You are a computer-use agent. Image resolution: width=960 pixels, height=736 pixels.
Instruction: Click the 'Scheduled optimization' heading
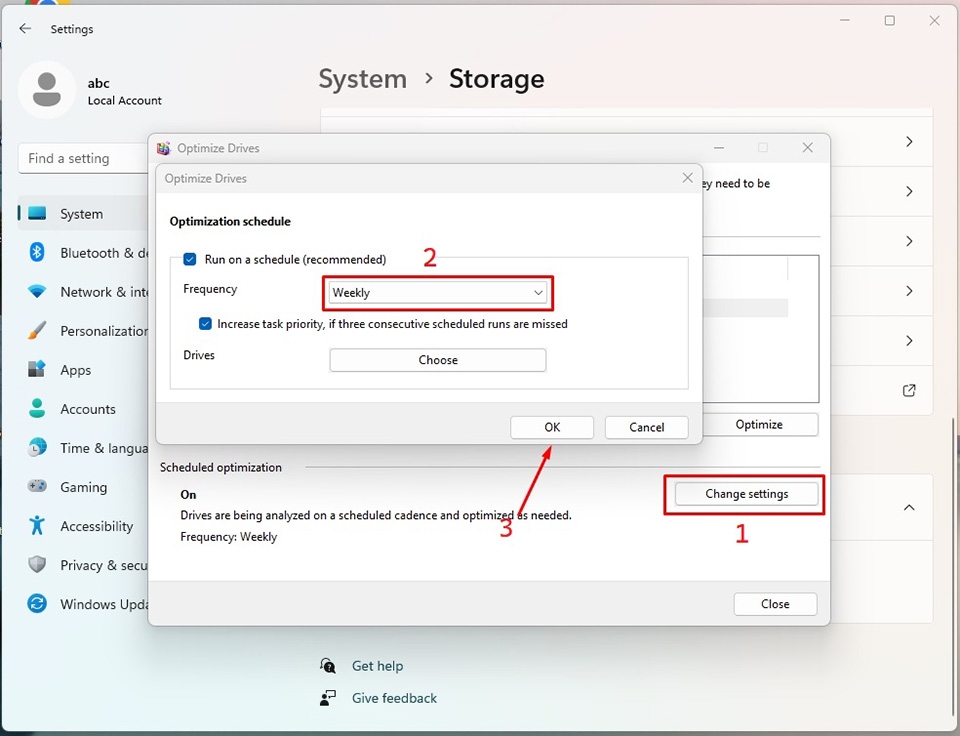coord(221,467)
